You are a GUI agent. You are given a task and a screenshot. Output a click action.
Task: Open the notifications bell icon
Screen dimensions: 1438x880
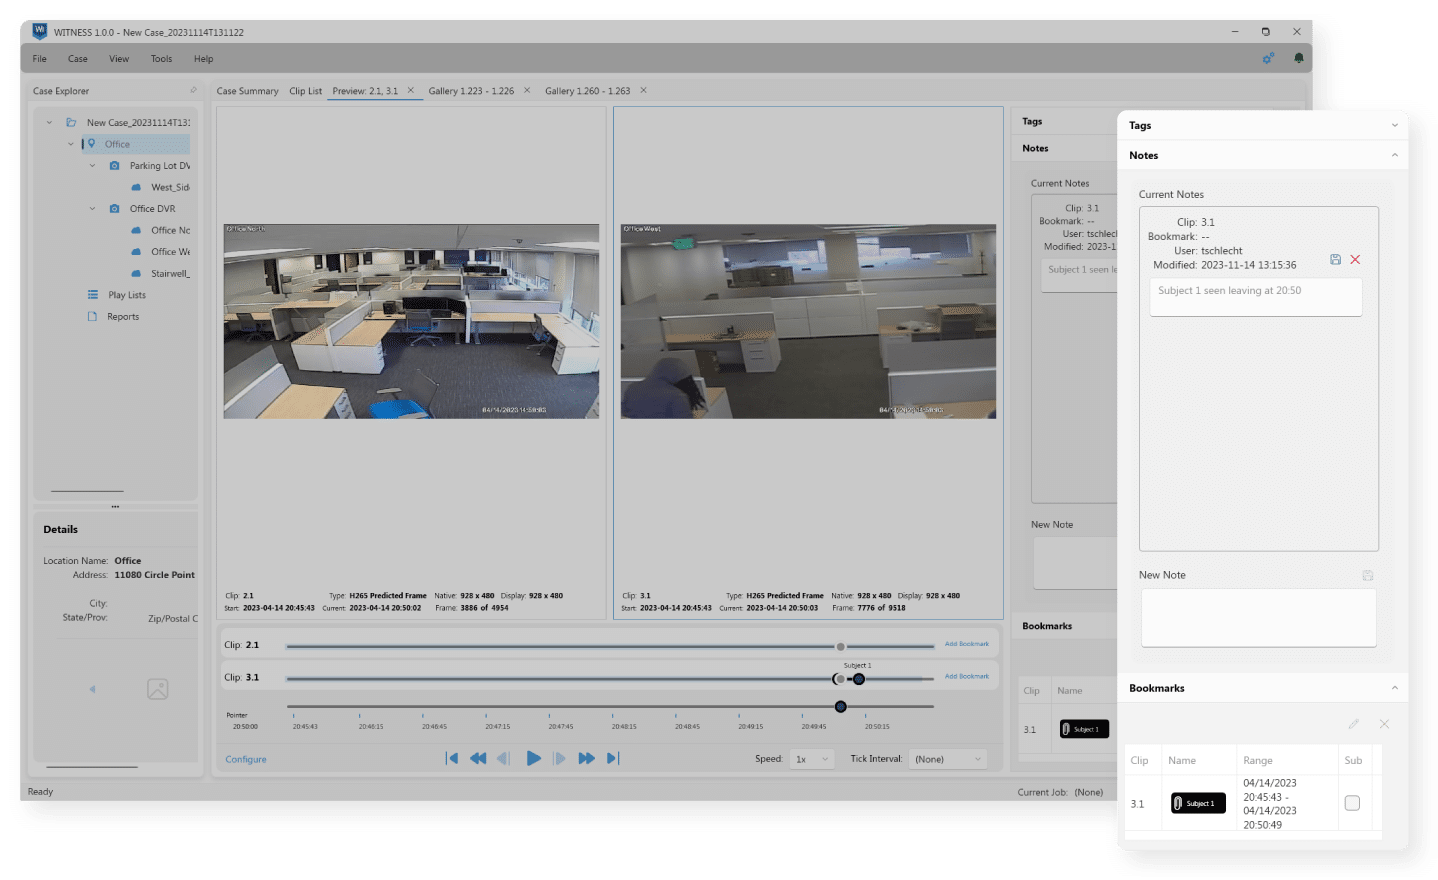tap(1299, 59)
